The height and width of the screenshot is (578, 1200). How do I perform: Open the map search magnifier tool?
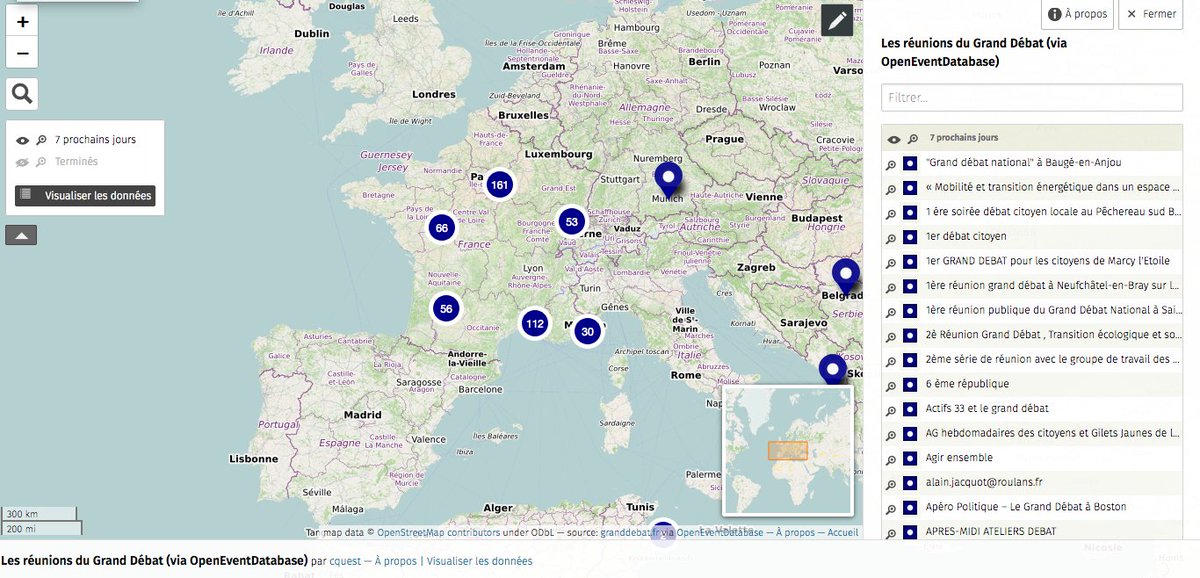21,92
